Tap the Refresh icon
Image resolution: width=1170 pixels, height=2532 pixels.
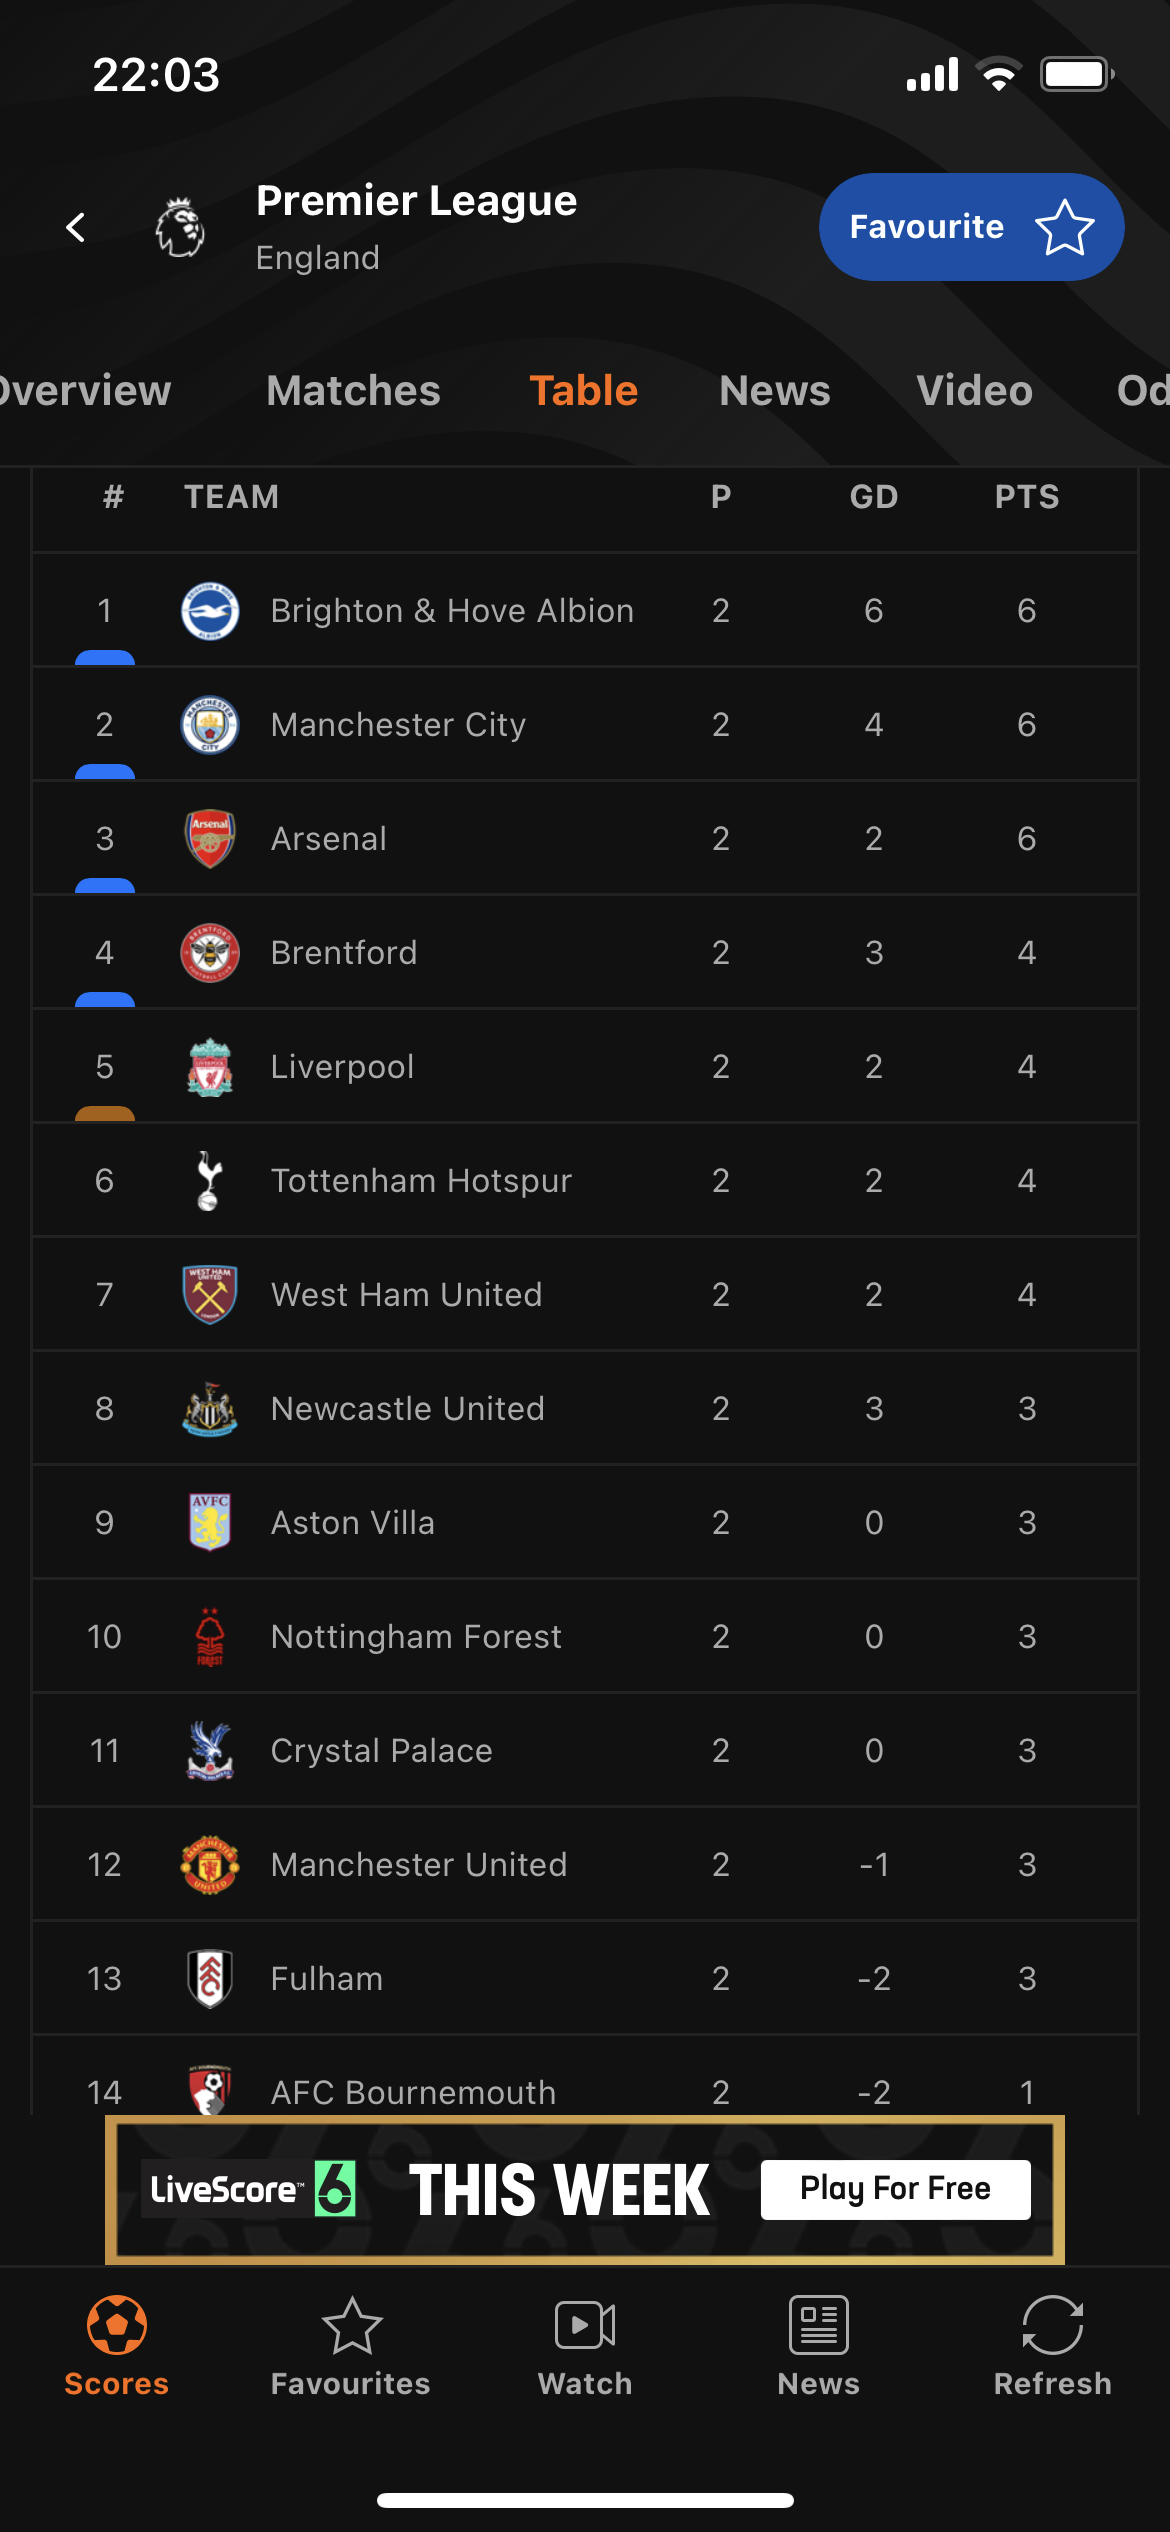[x=1052, y=2325]
